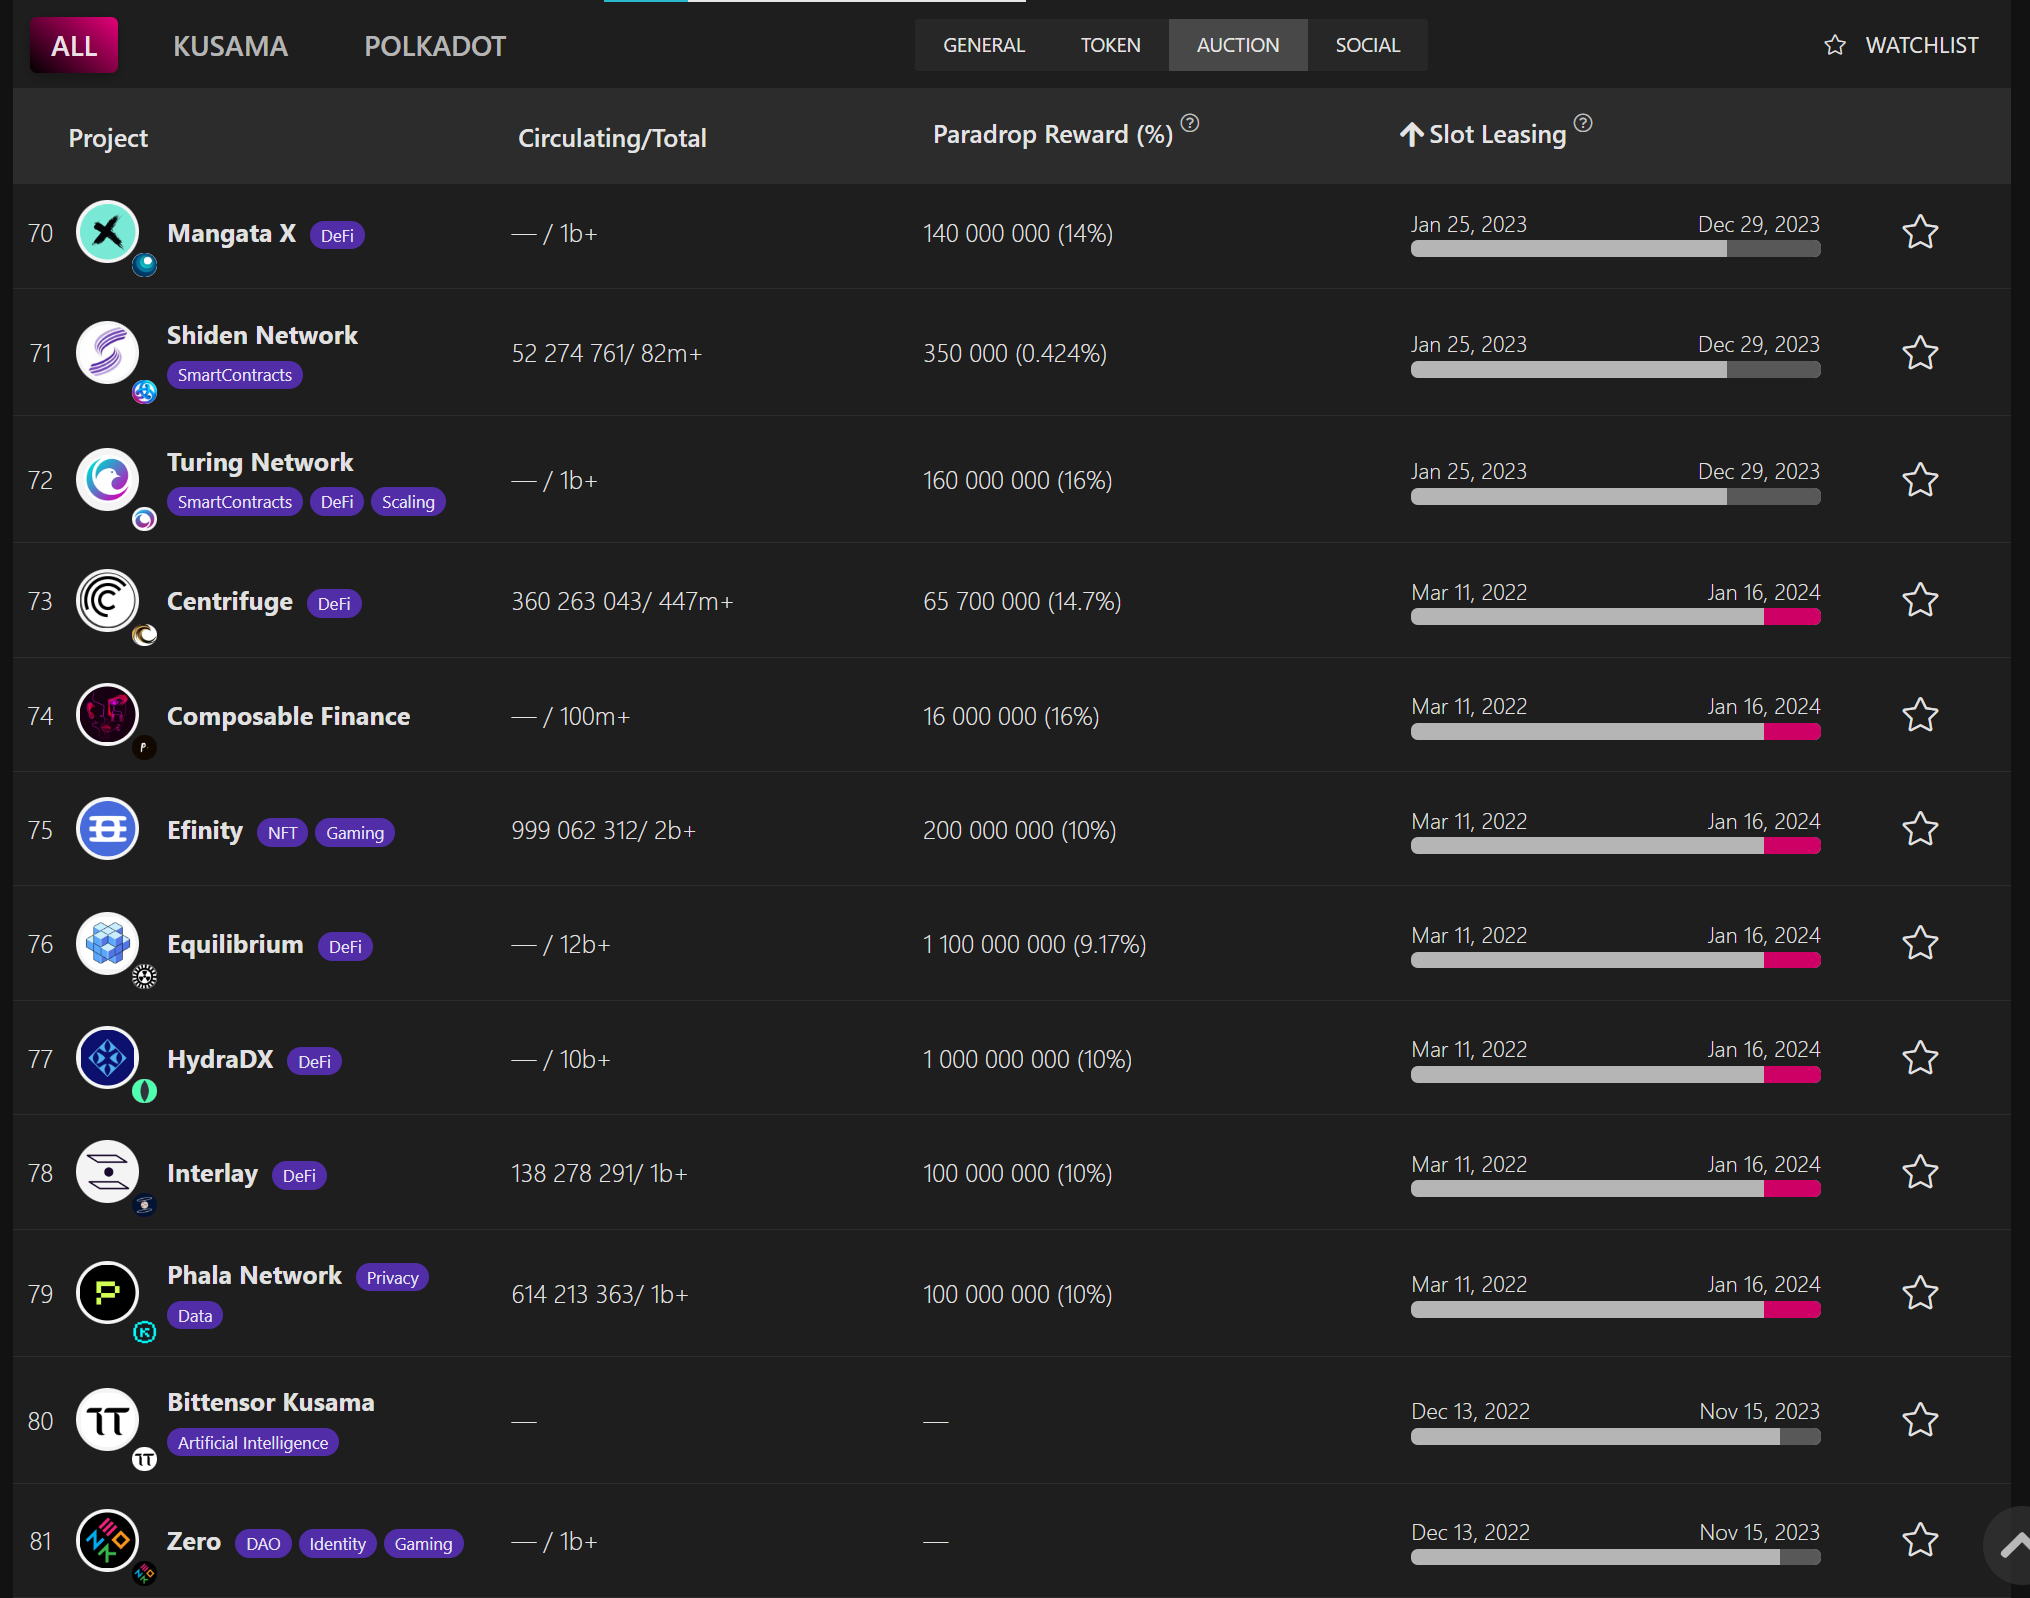This screenshot has width=2030, height=1598.
Task: Open the WATCHLIST text link
Action: point(1922,45)
